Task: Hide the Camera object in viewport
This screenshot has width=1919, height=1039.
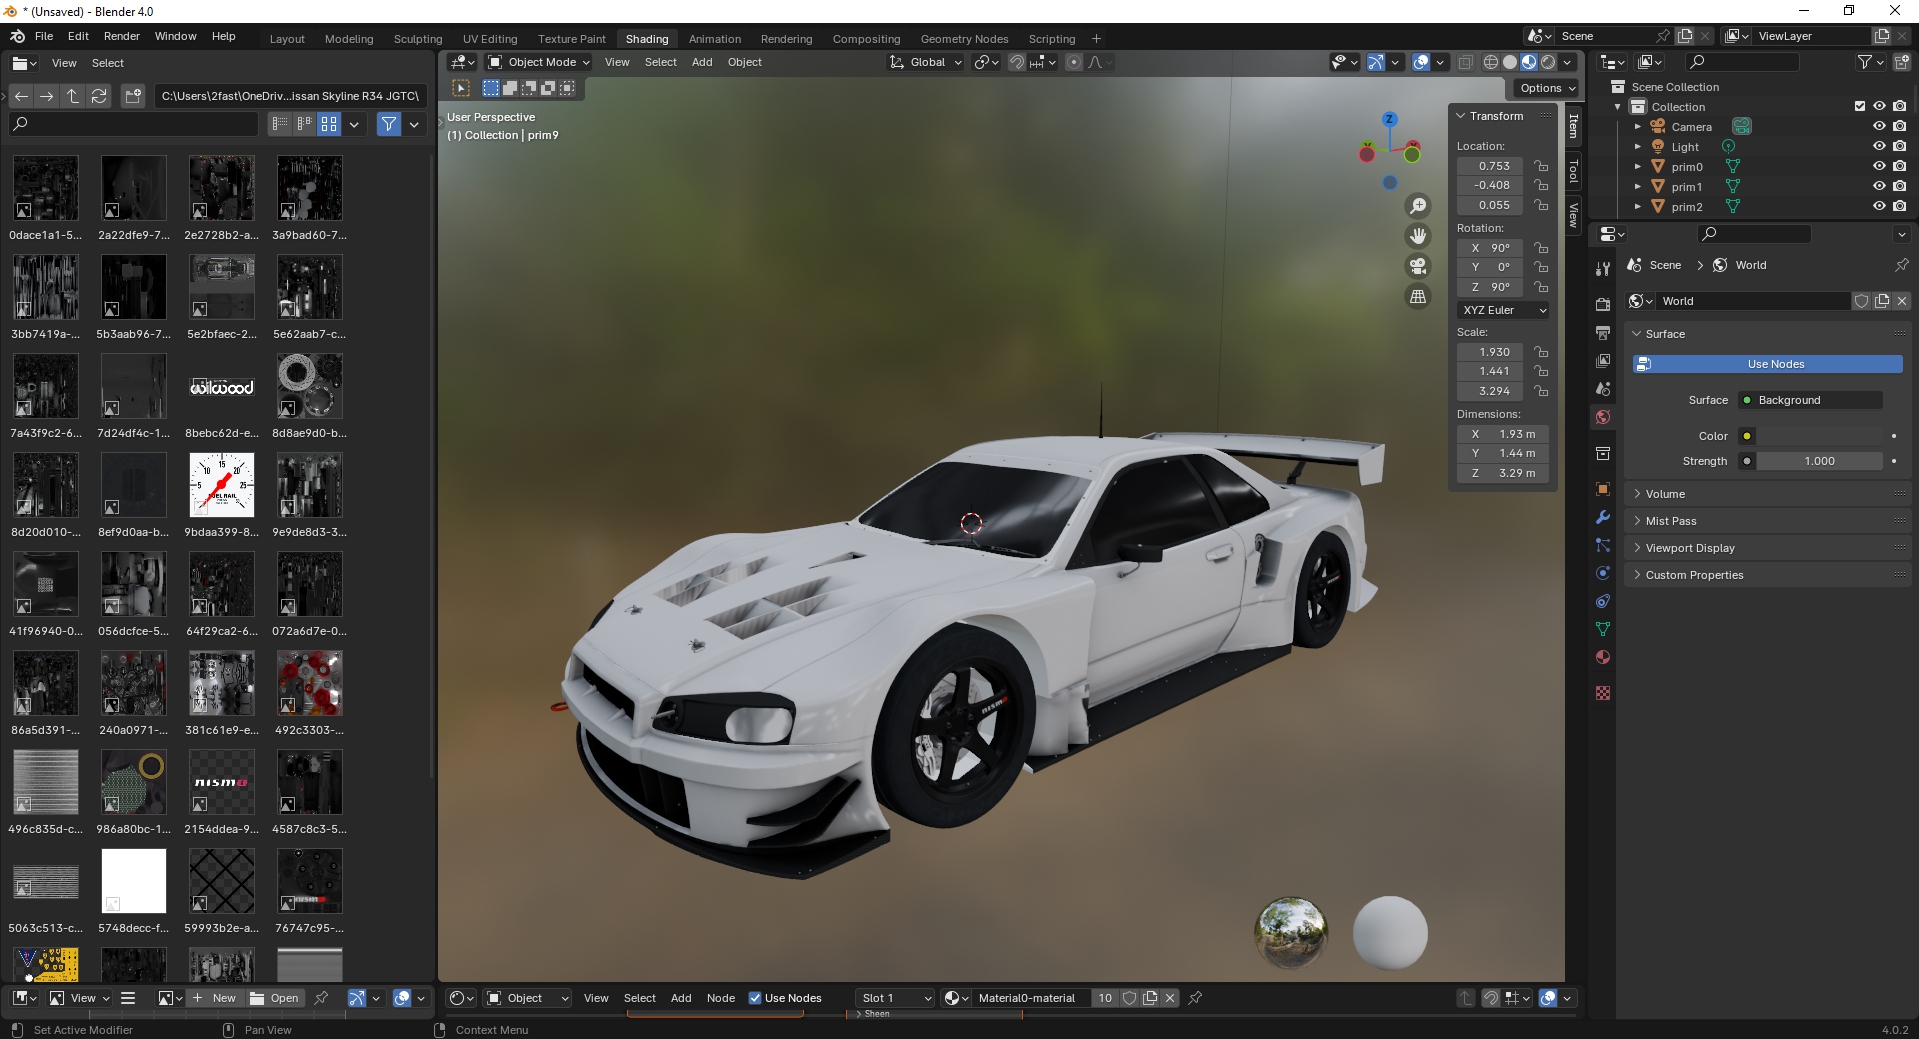Action: [x=1879, y=126]
